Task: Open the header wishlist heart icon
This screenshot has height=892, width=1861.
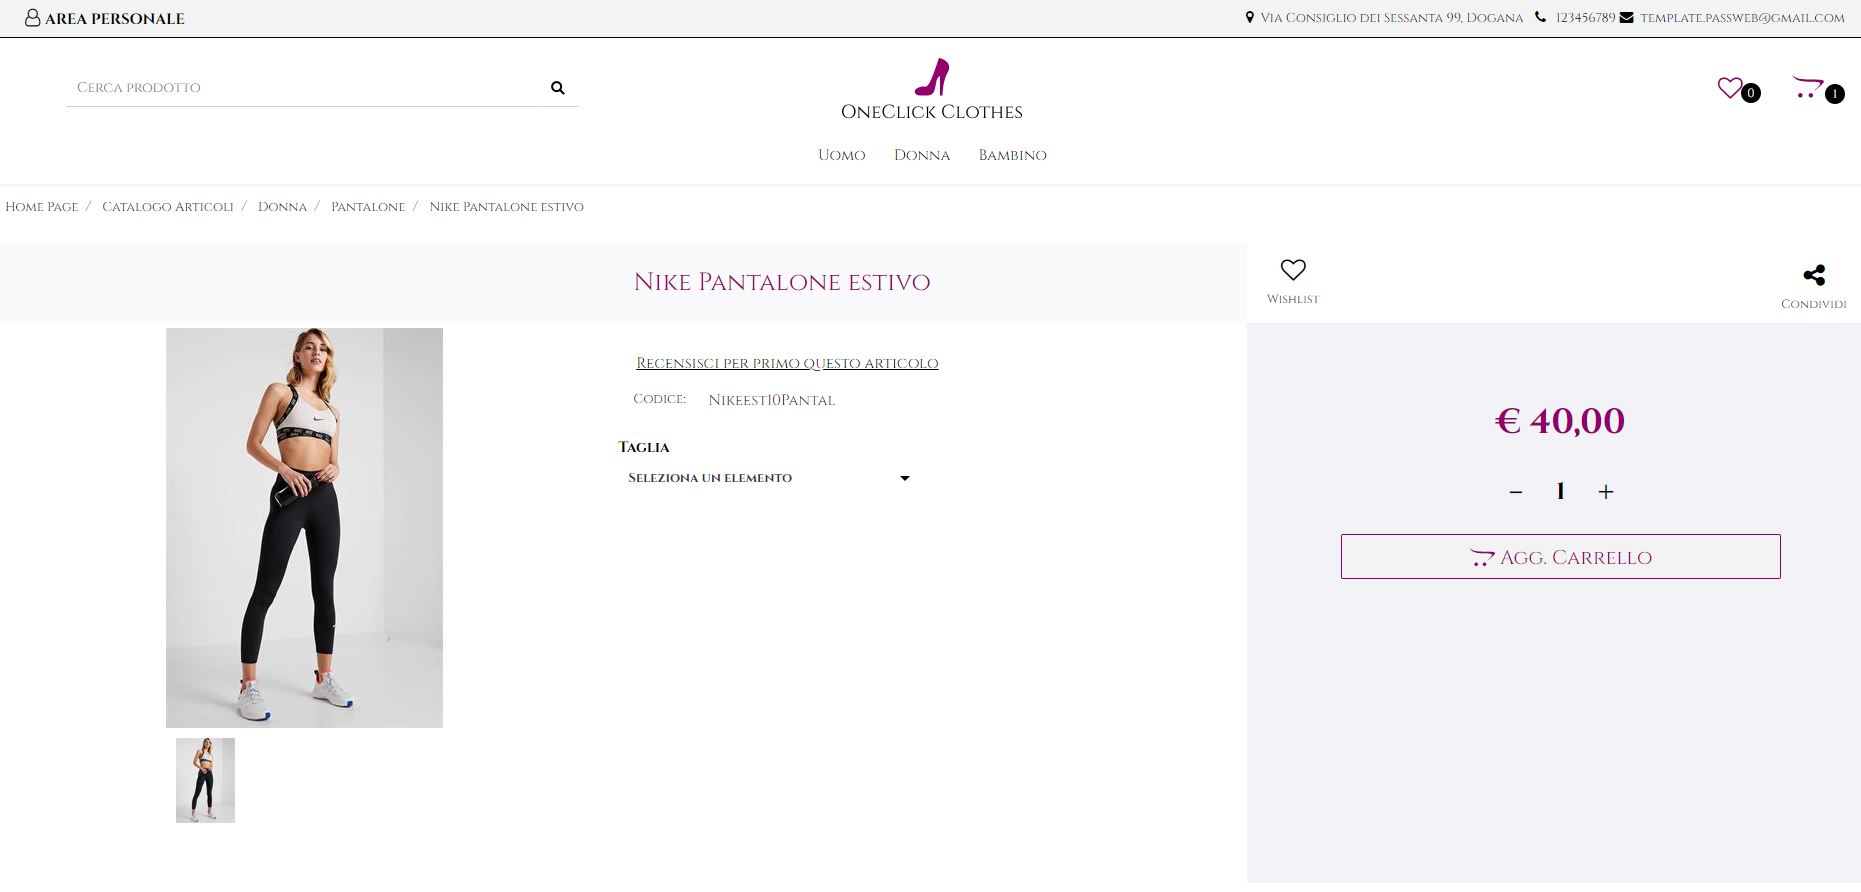Action: [1730, 88]
